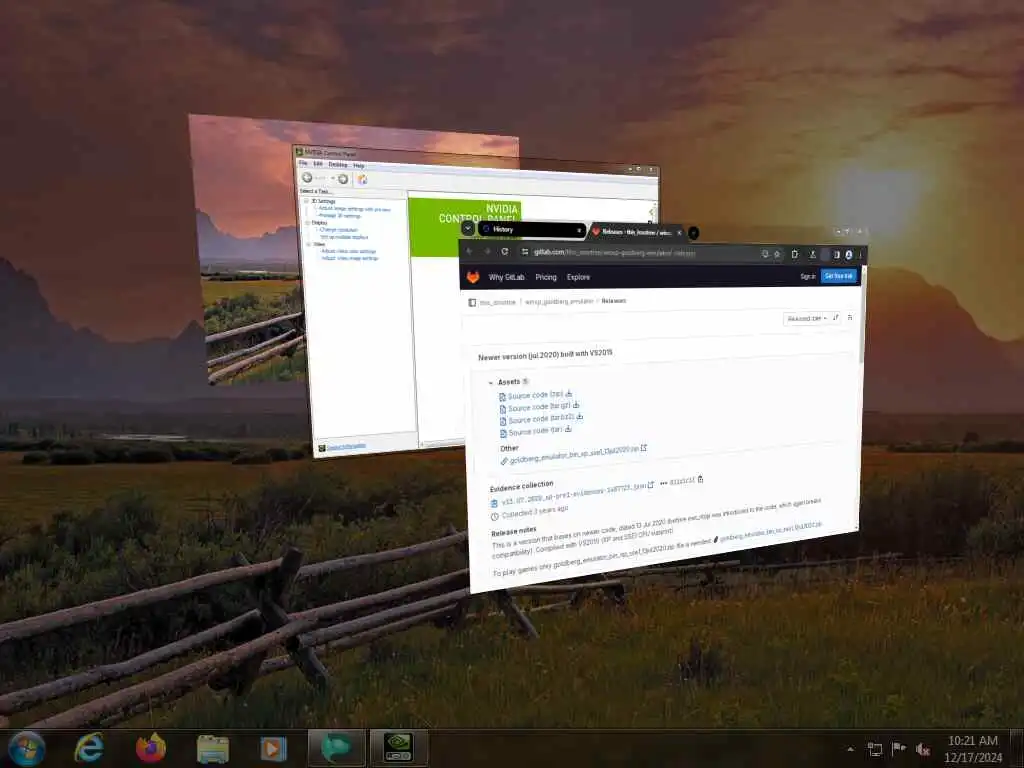This screenshot has width=1024, height=768.
Task: Open NVIDIA Control Panel Edit menu
Action: tap(318, 163)
